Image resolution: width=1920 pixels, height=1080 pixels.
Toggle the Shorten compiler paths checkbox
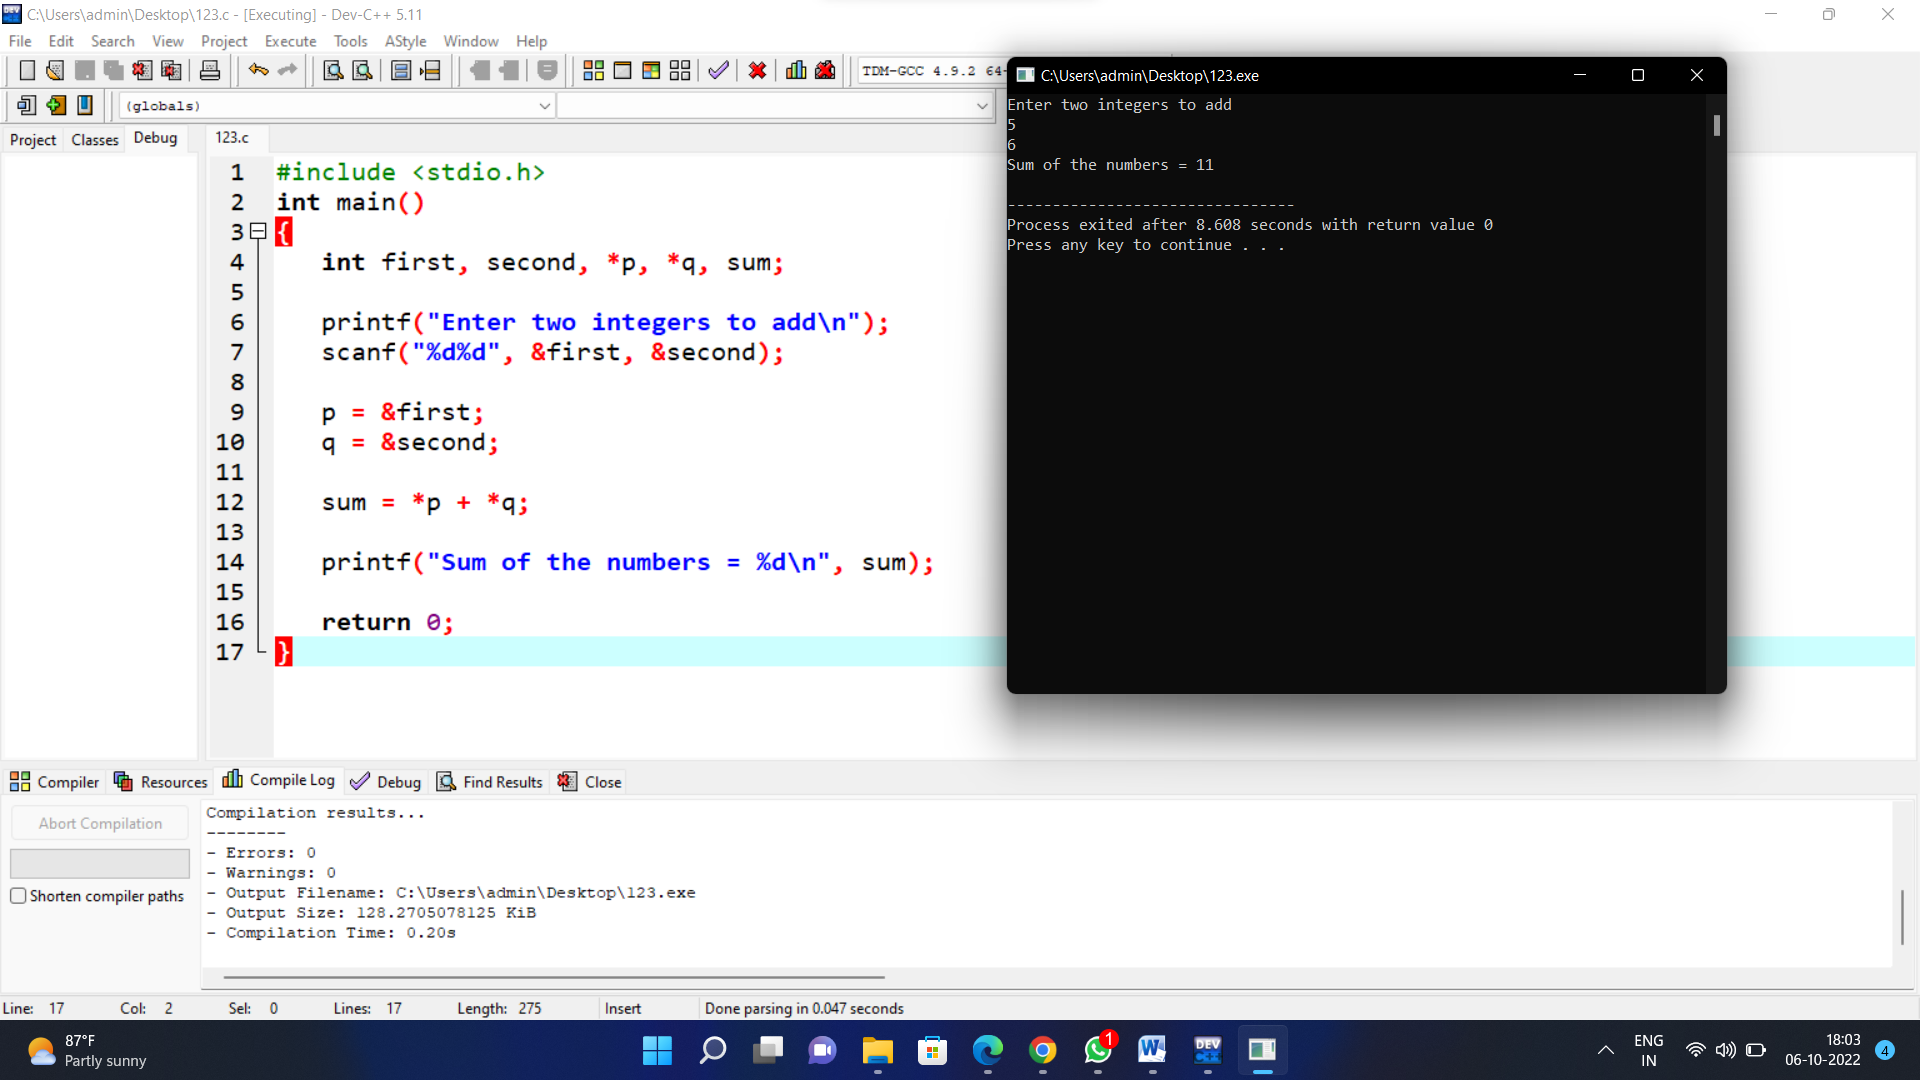click(x=18, y=896)
